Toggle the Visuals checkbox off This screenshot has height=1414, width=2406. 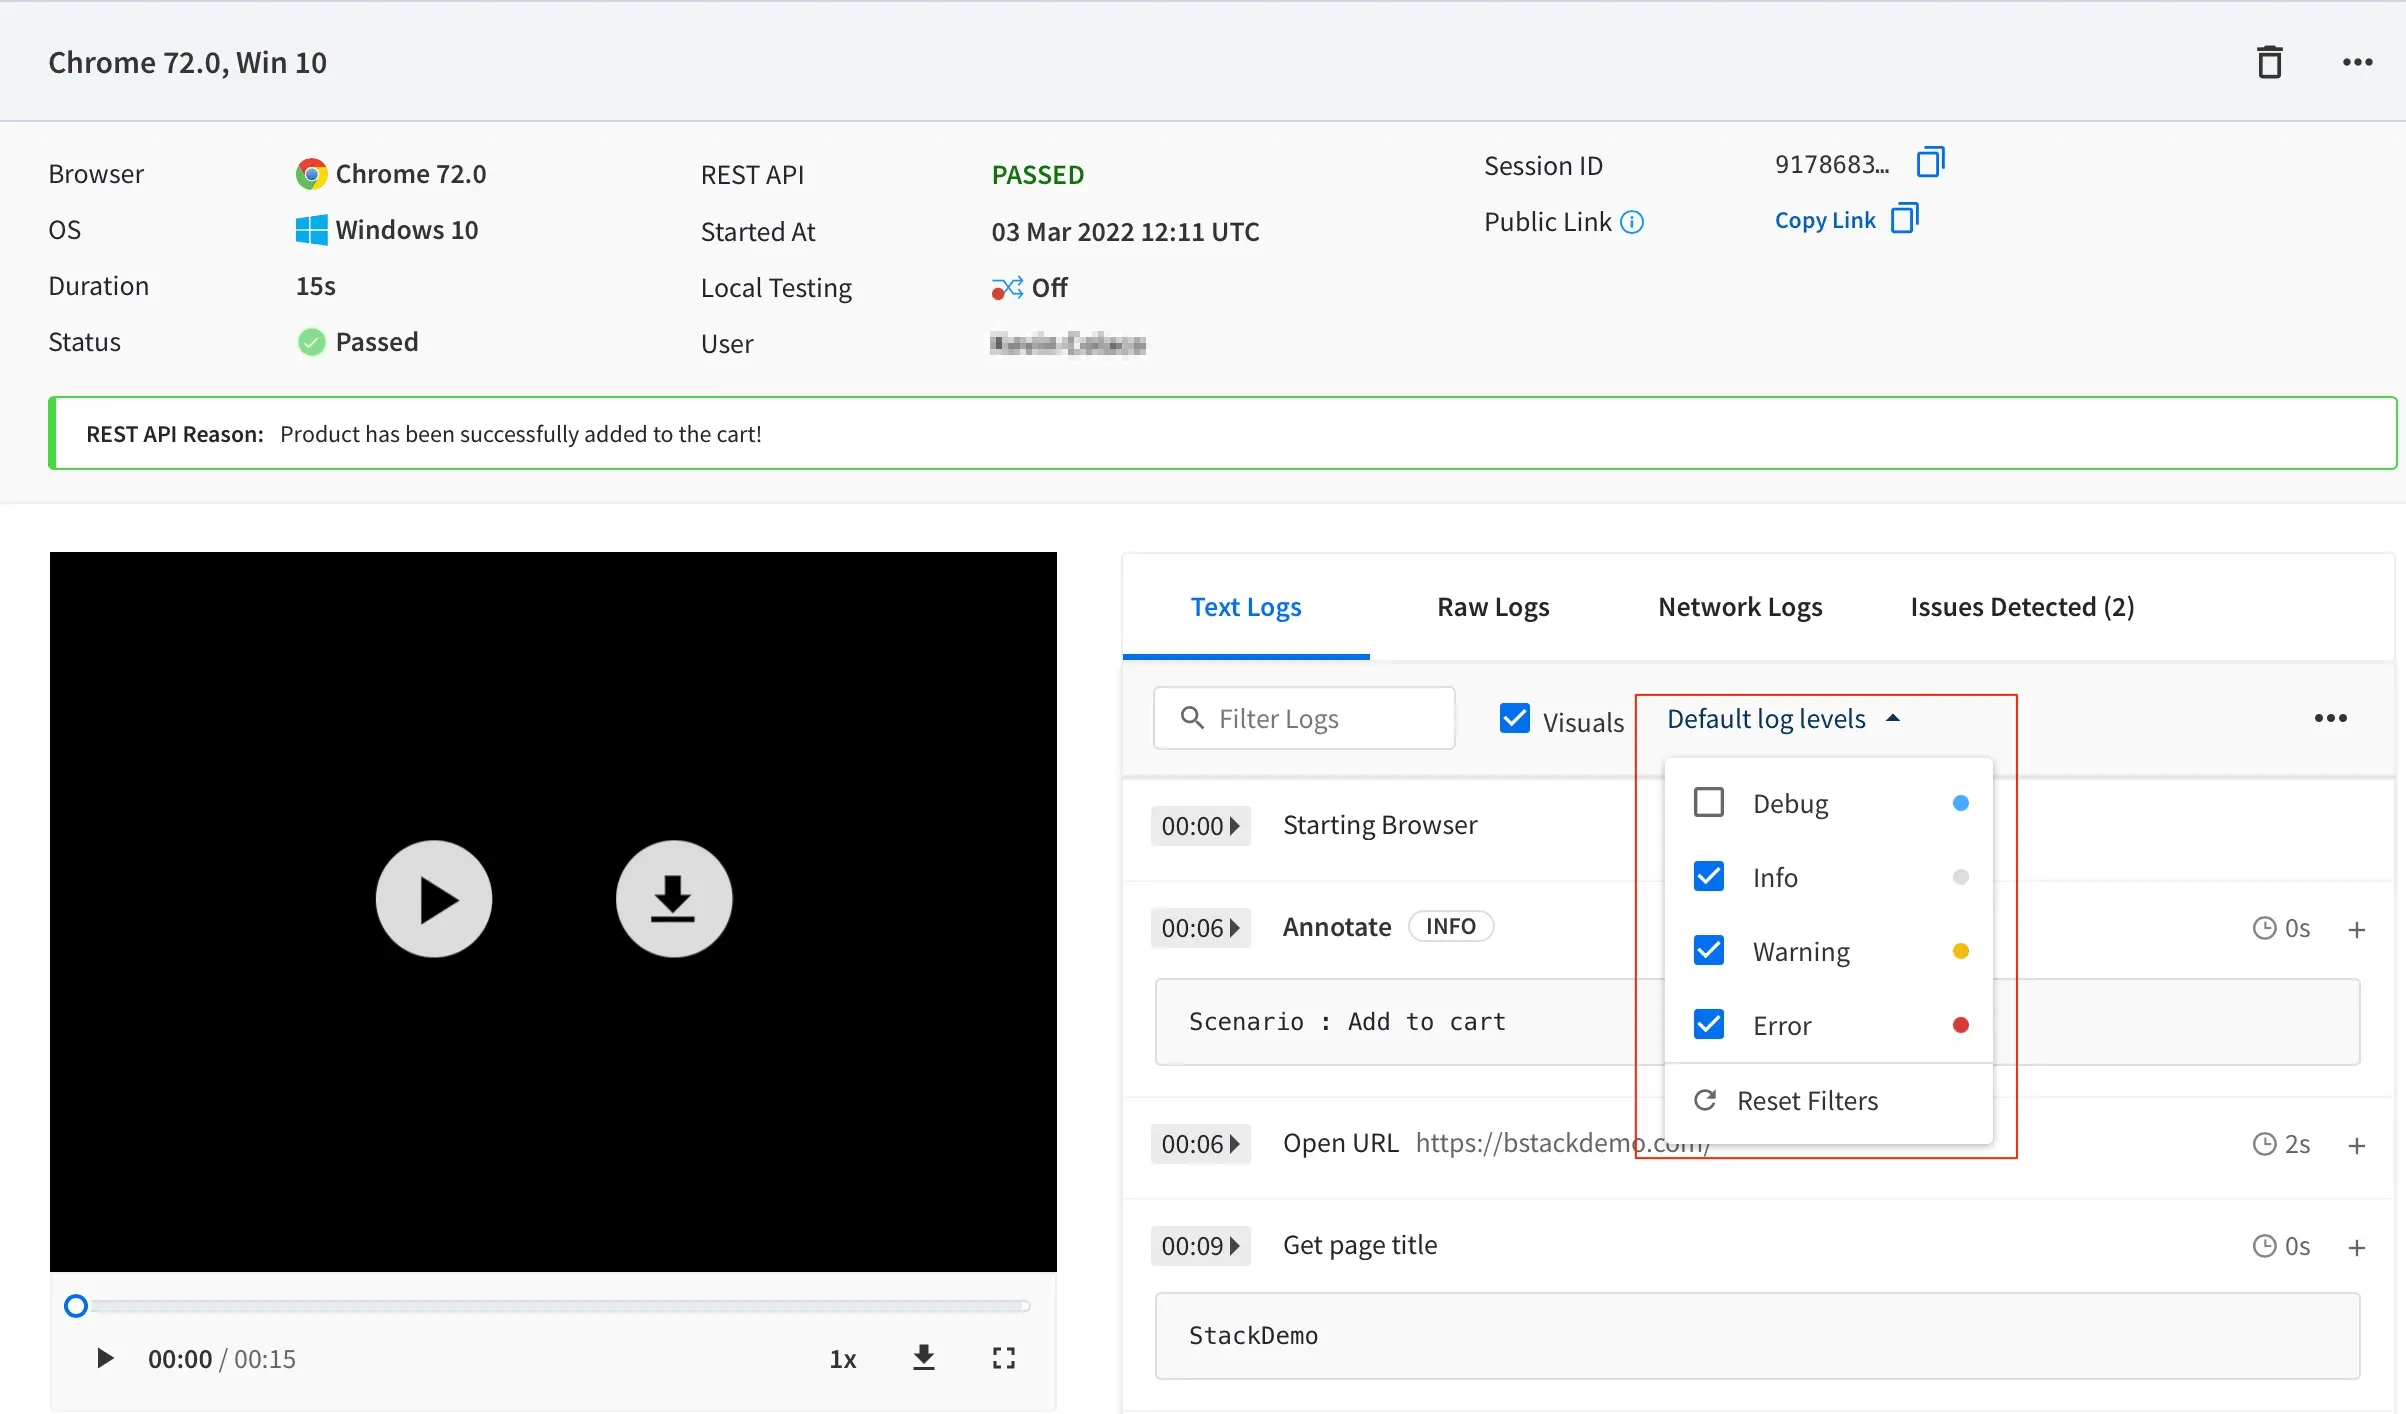coord(1515,719)
